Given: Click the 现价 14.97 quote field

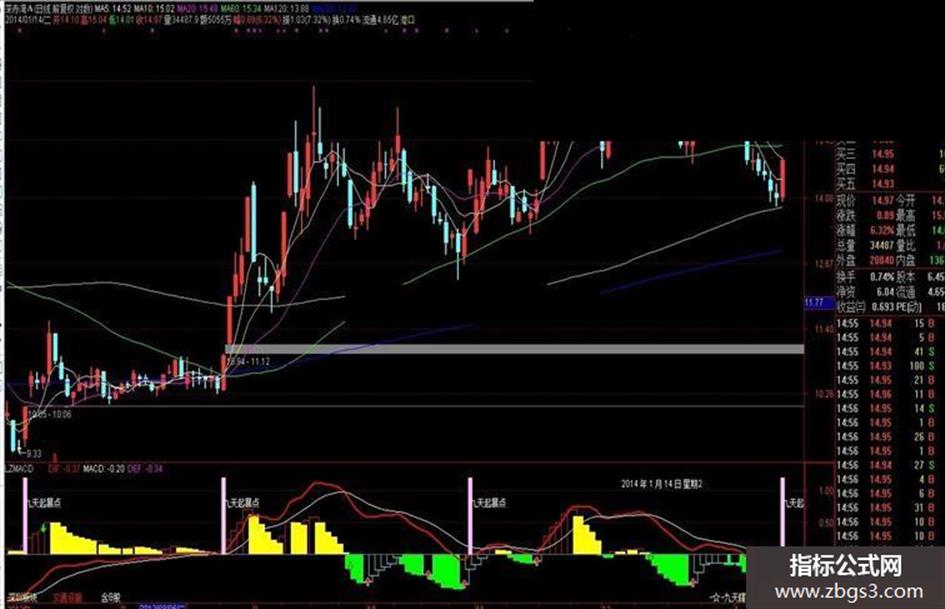Looking at the screenshot, I should point(864,200).
